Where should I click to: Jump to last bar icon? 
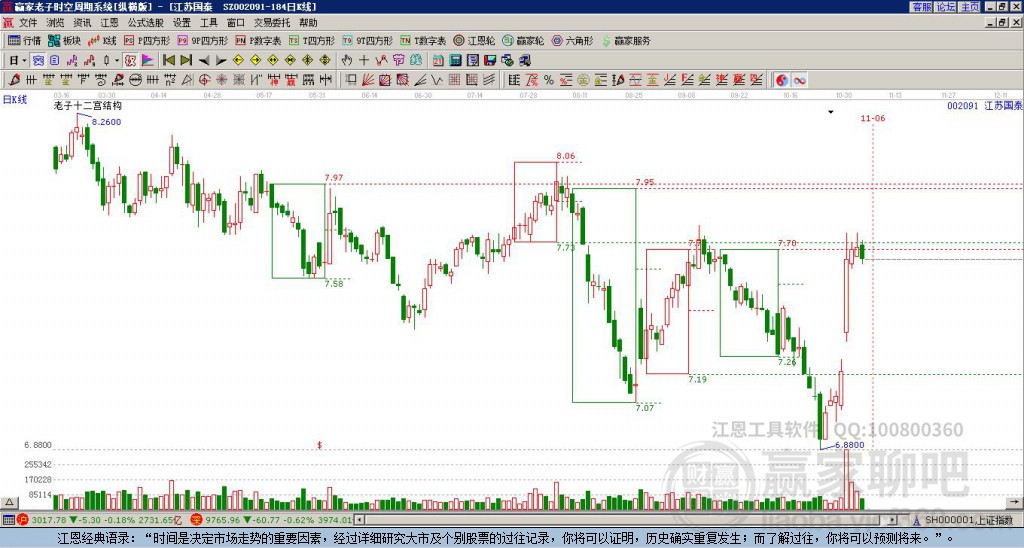tap(186, 60)
